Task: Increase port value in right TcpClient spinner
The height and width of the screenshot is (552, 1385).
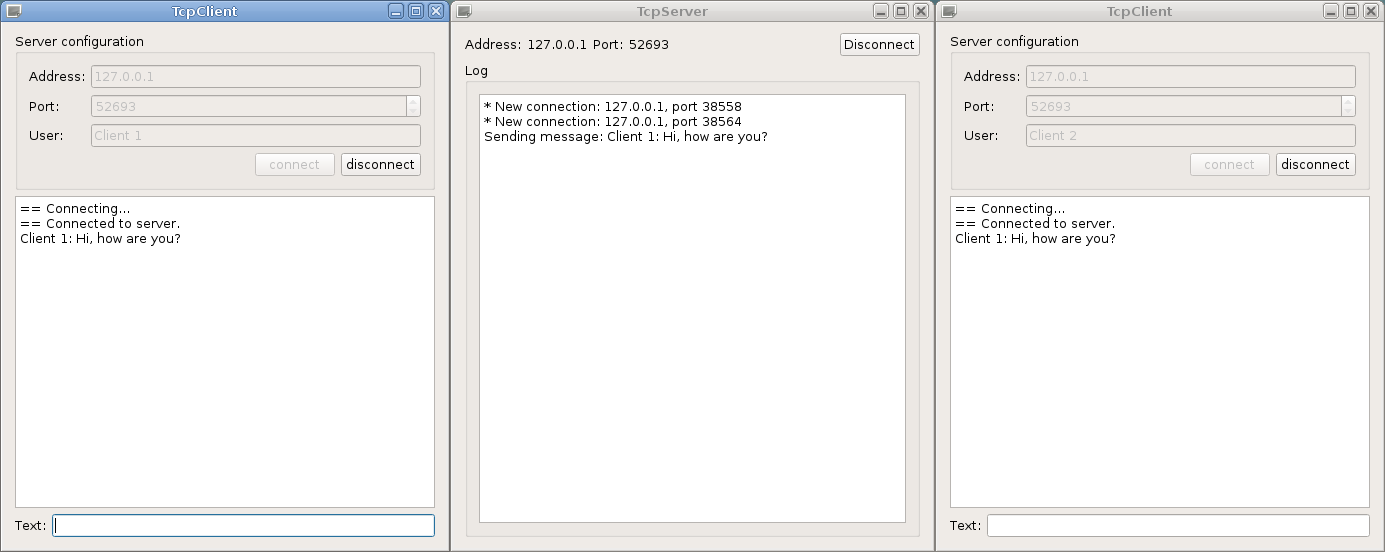Action: (1349, 101)
